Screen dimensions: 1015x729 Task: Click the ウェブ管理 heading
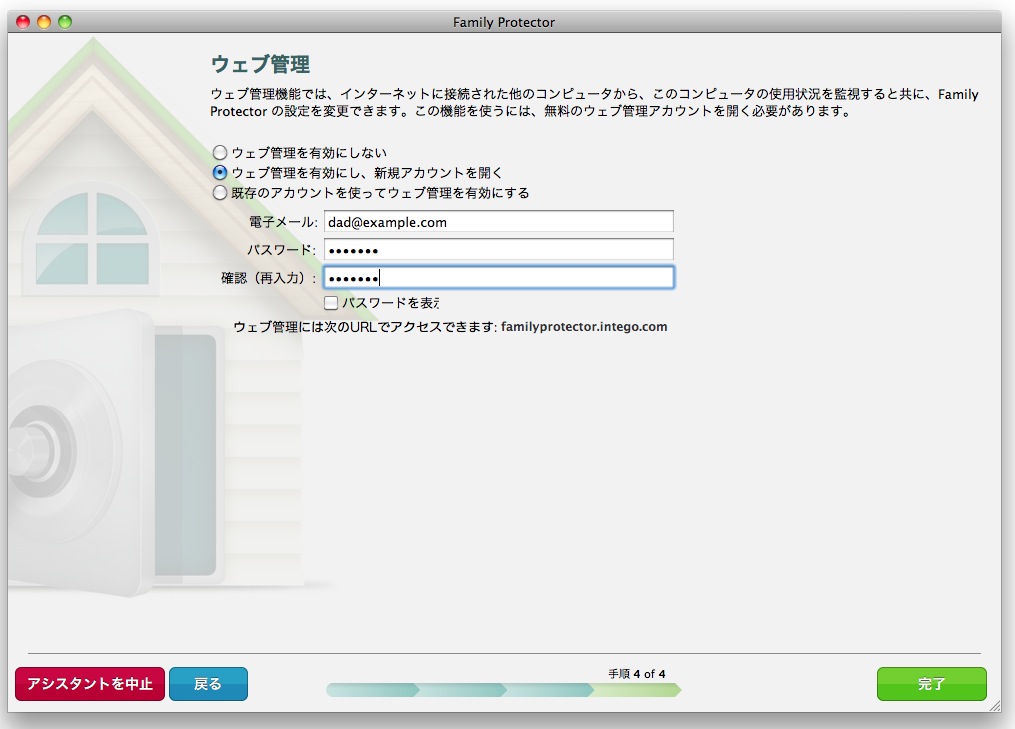point(260,64)
